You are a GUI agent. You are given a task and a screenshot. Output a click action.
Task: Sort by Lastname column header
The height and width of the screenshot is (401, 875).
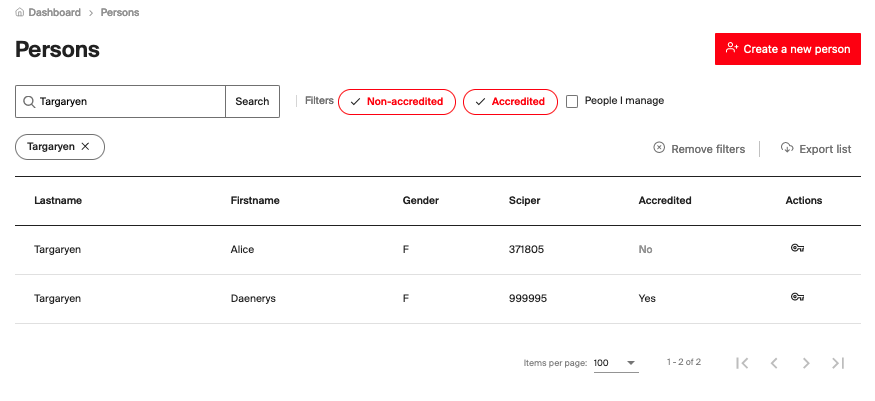point(58,200)
